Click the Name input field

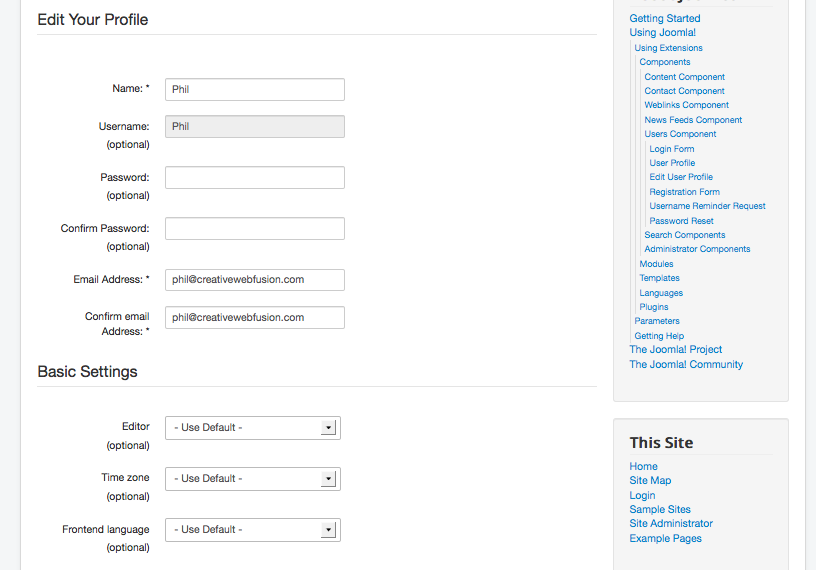coord(255,90)
